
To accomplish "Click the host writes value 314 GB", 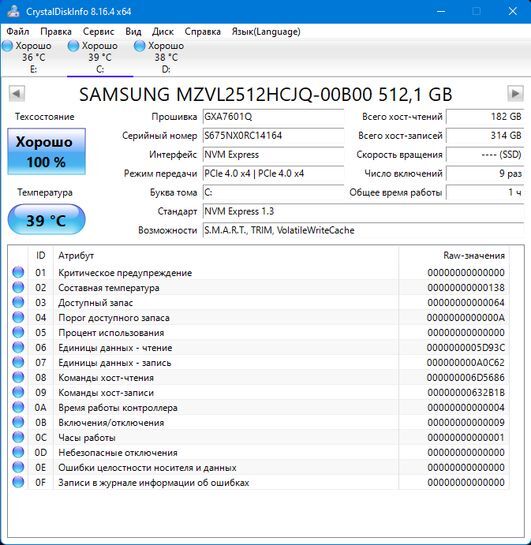I will click(x=485, y=135).
